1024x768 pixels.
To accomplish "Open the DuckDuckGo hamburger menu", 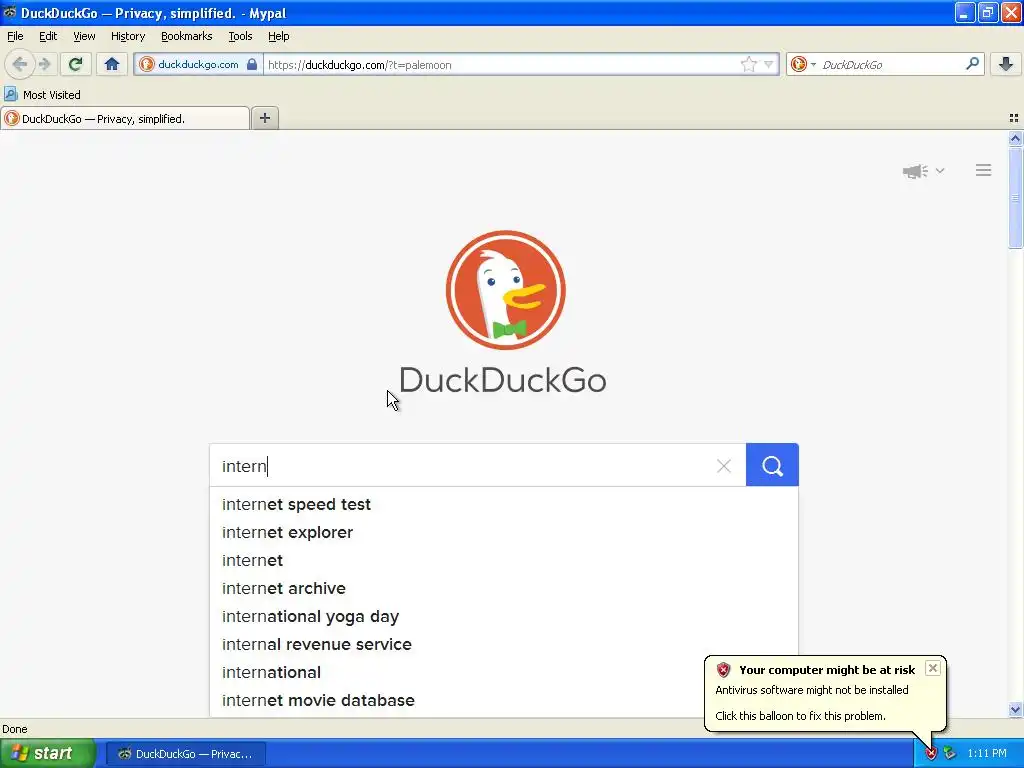I will (984, 170).
